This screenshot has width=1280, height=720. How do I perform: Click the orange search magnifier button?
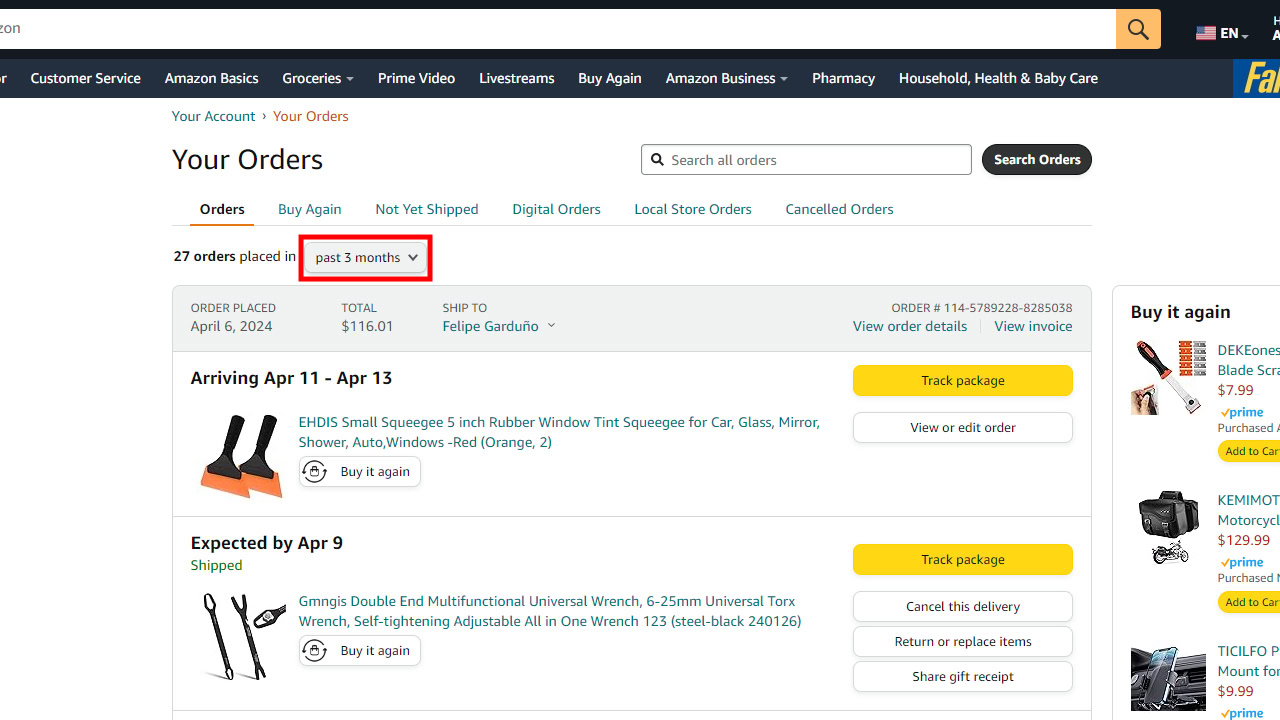(x=1138, y=30)
